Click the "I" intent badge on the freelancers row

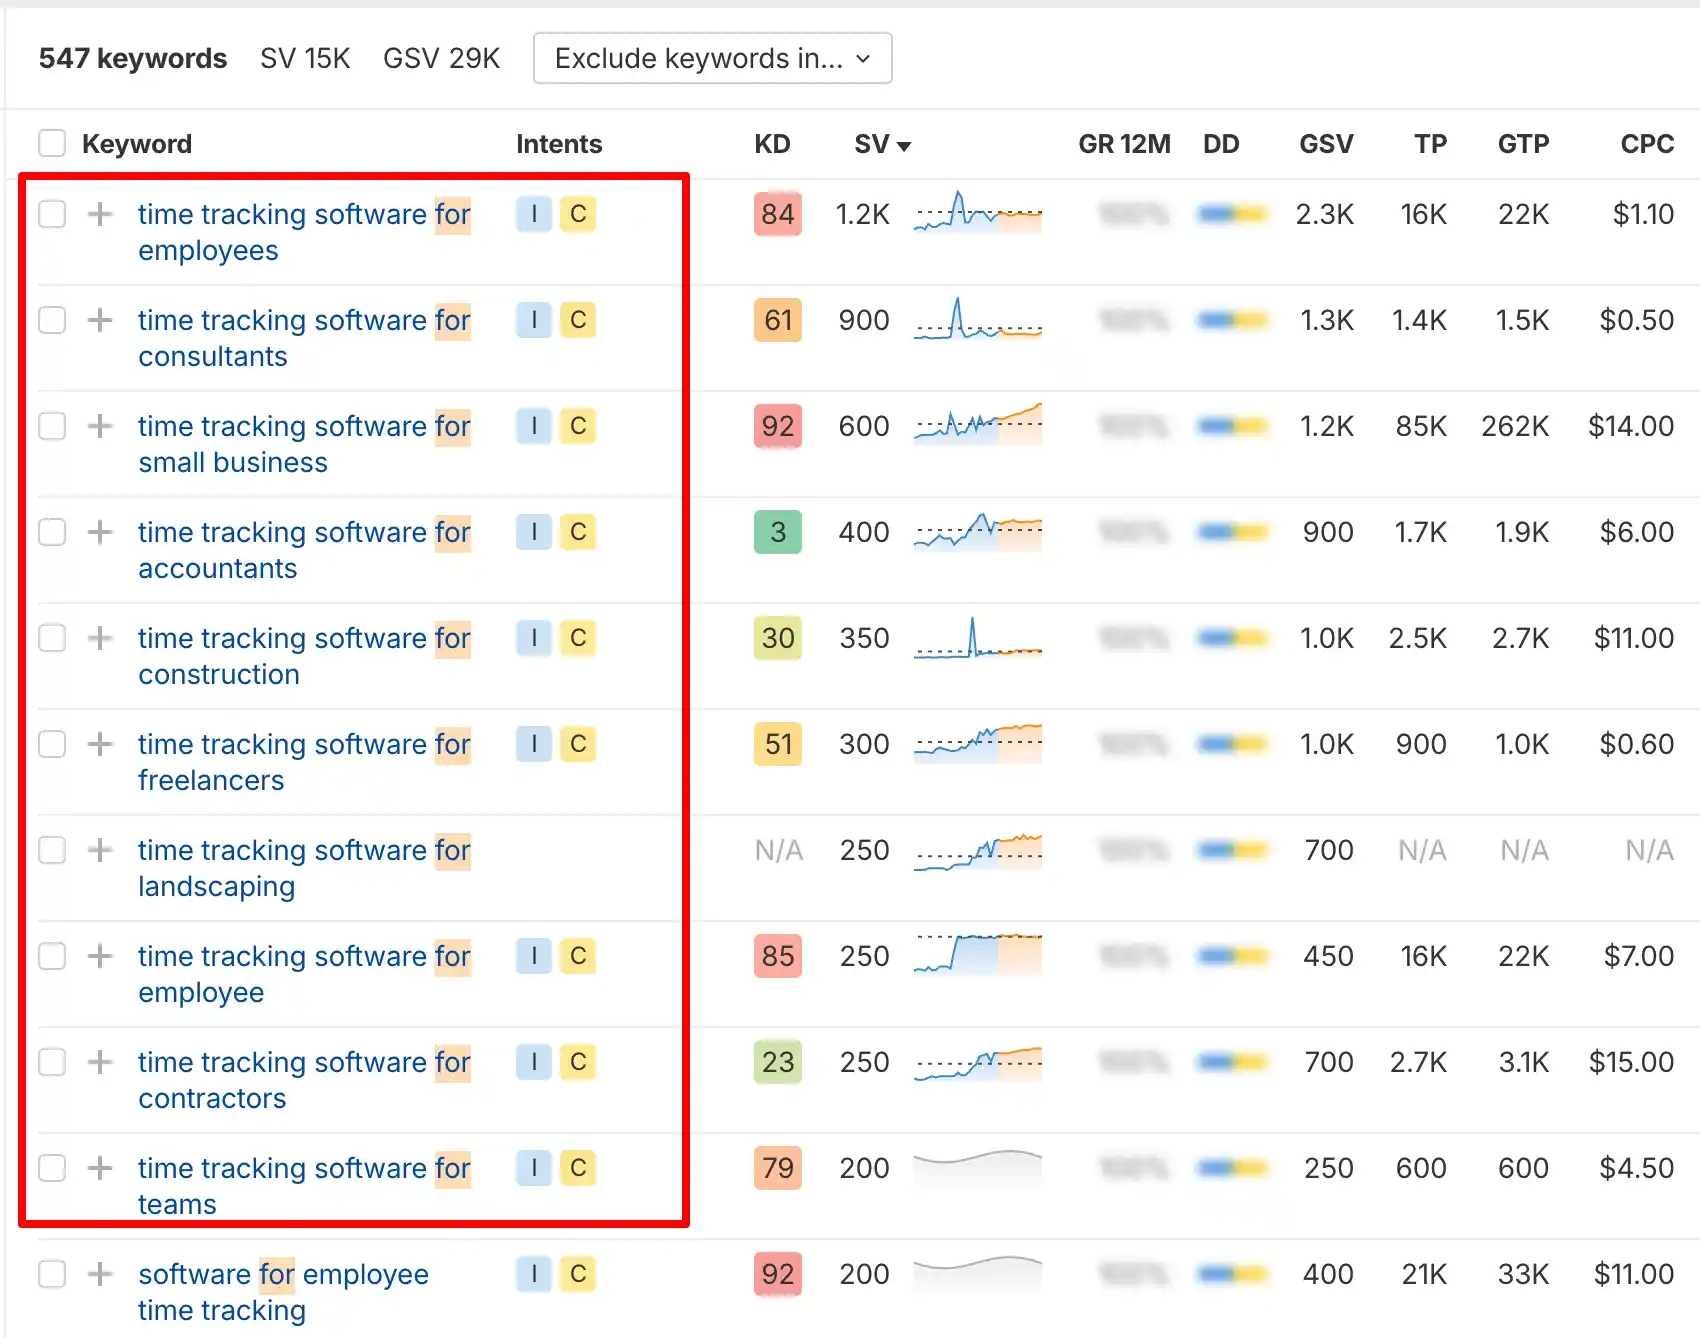click(533, 744)
